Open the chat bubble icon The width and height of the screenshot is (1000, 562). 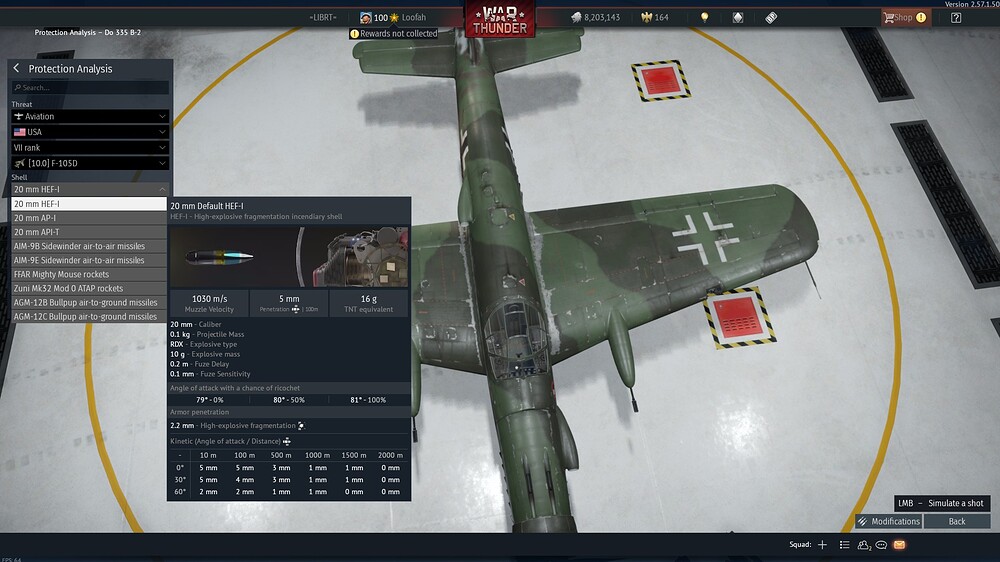[x=881, y=545]
